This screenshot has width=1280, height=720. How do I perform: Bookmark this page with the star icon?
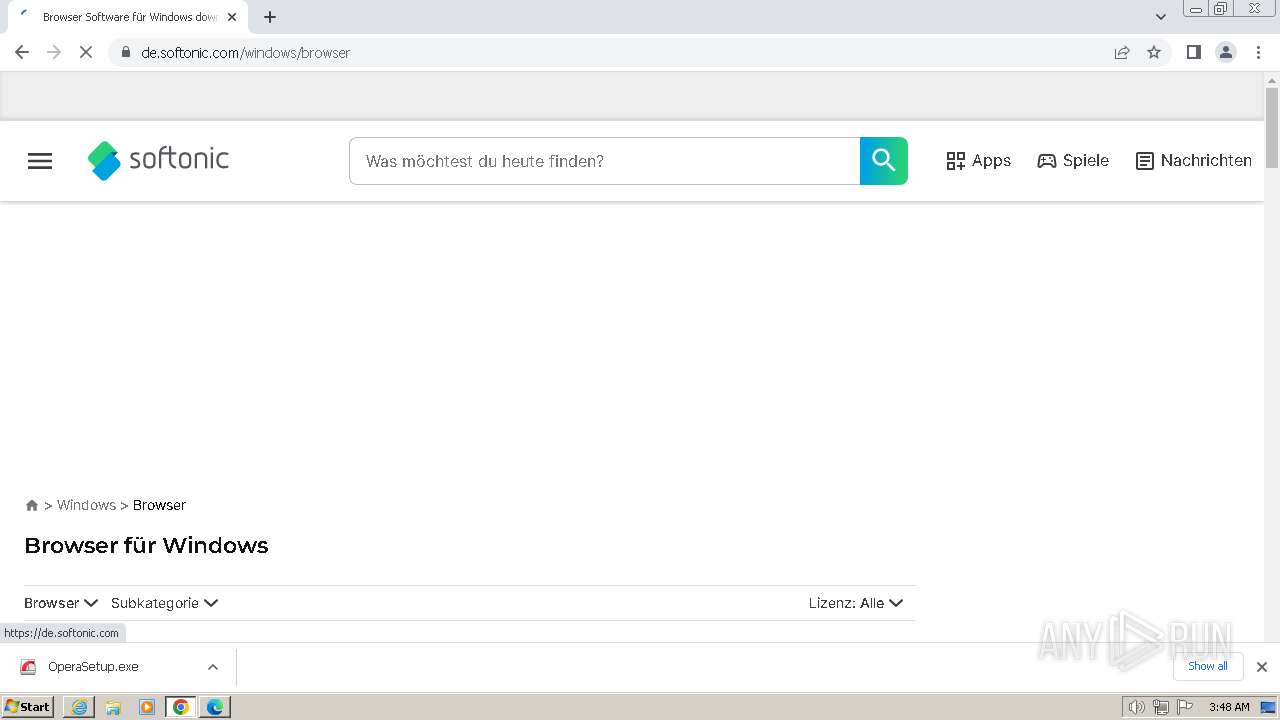point(1154,52)
